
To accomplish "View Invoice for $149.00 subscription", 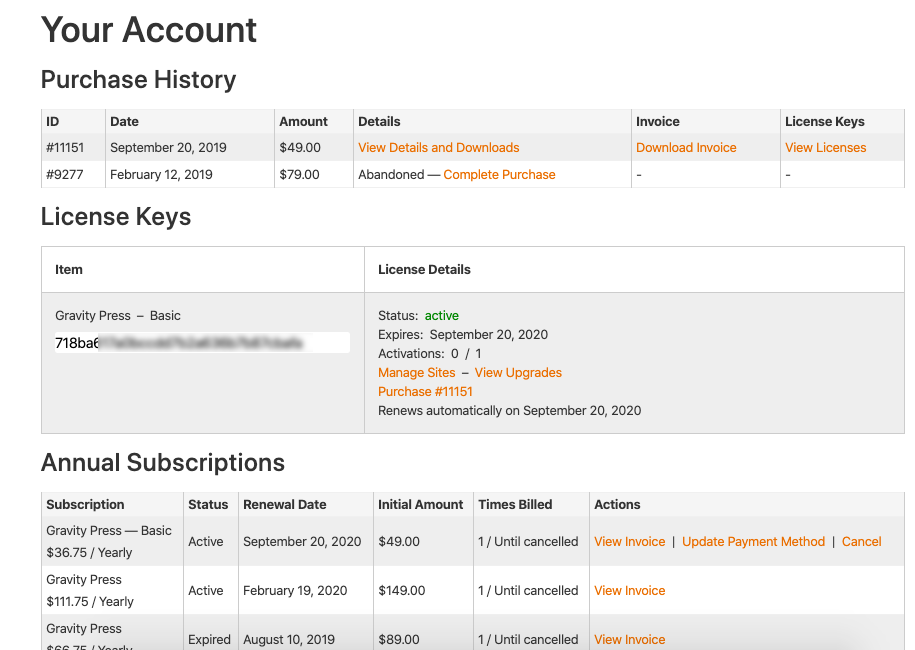I will pyautogui.click(x=629, y=590).
